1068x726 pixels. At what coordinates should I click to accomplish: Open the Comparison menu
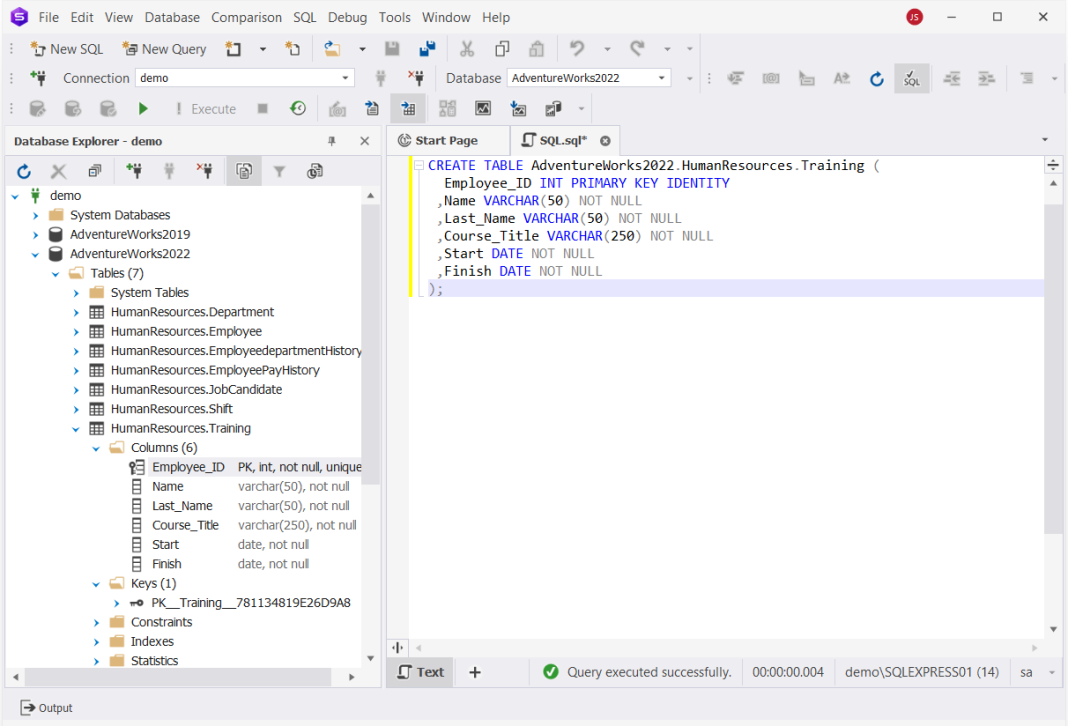(246, 17)
